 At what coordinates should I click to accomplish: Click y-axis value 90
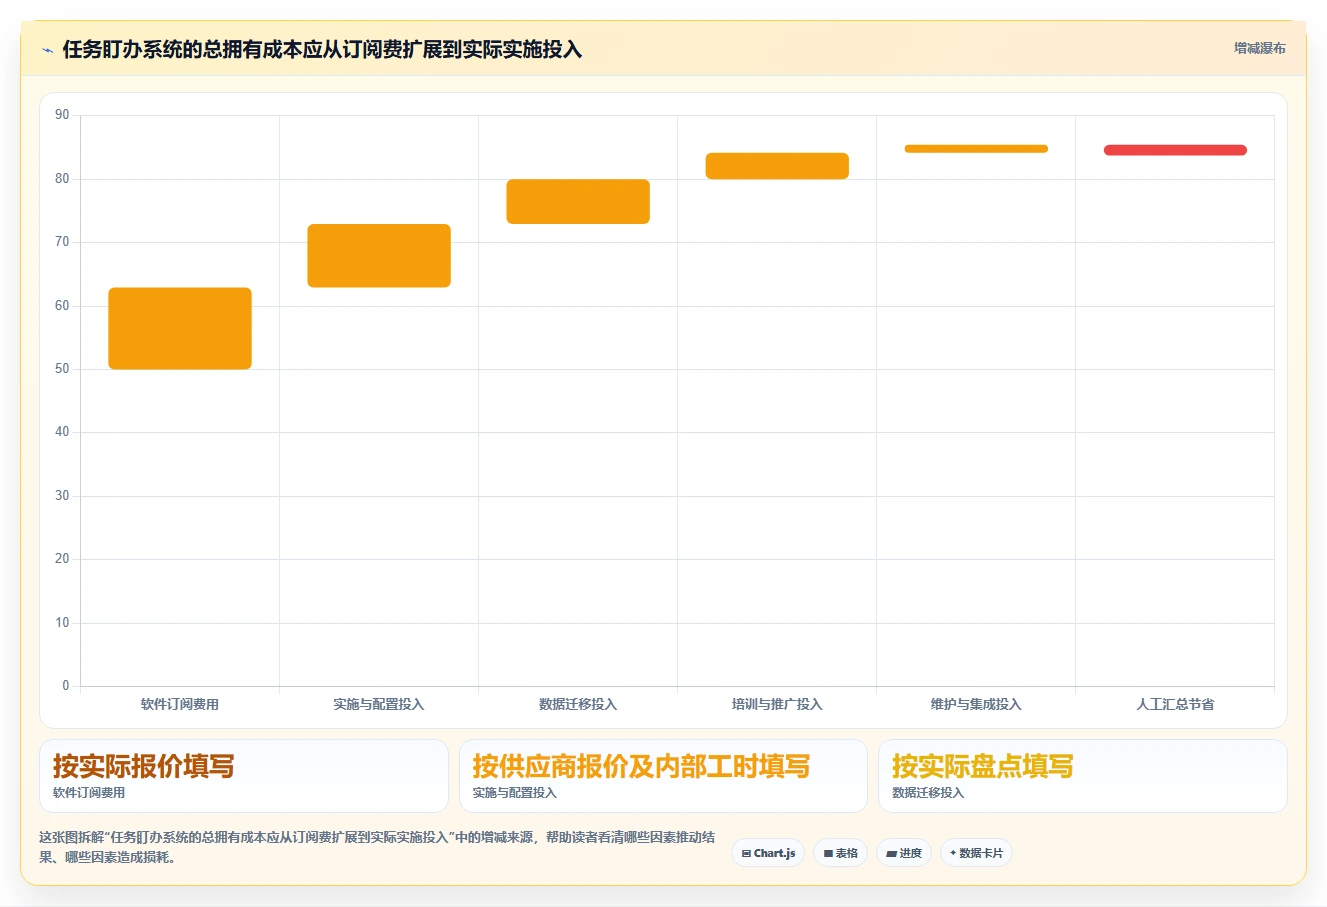coord(62,115)
